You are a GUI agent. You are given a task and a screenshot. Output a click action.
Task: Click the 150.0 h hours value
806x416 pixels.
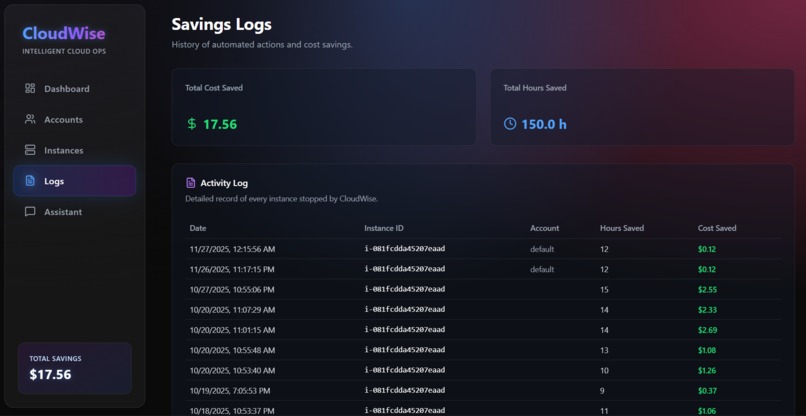pyautogui.click(x=544, y=124)
